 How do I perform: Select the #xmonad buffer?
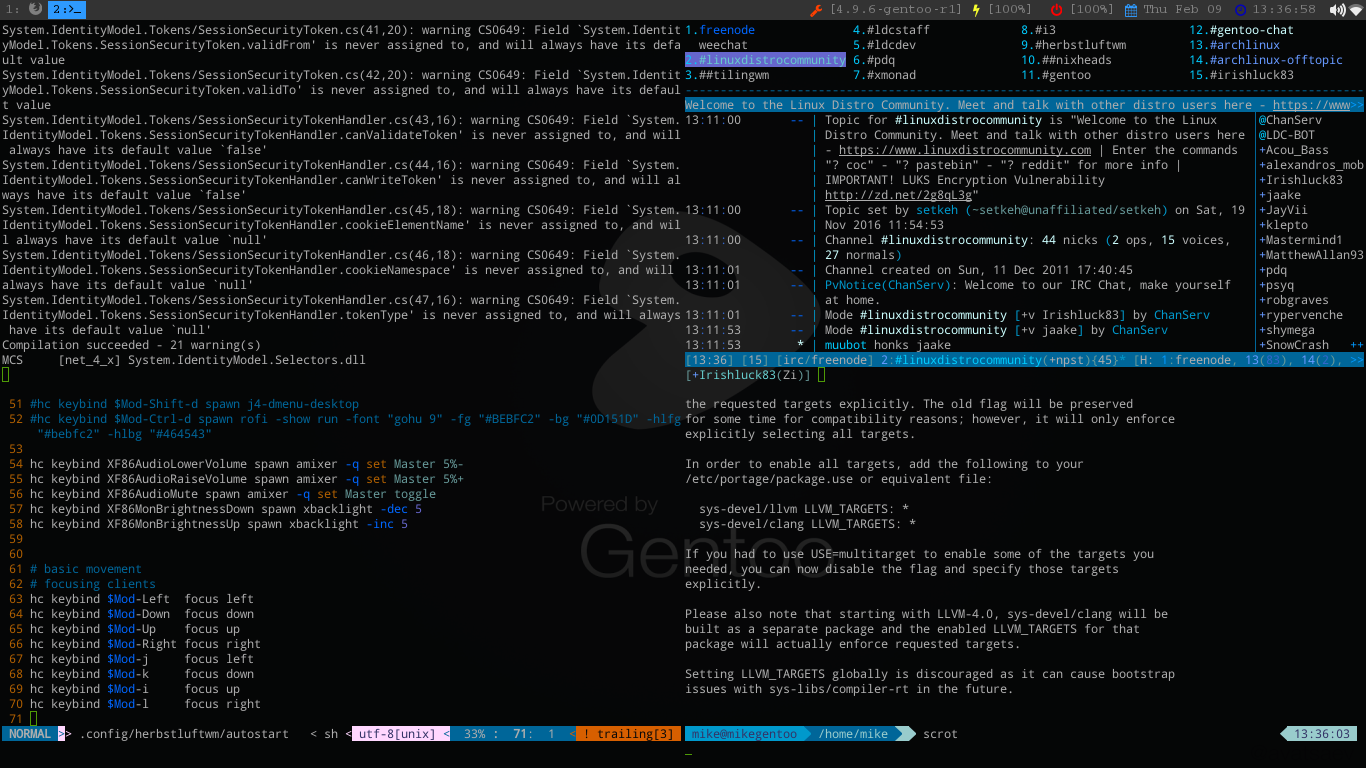point(884,75)
